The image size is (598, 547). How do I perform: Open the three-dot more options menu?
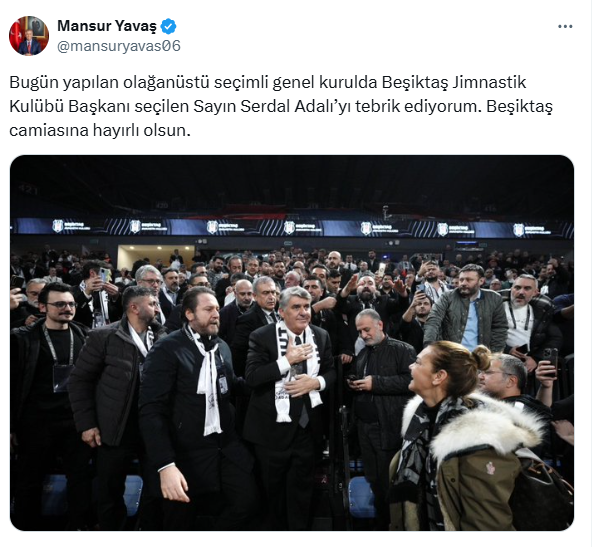pyautogui.click(x=565, y=27)
